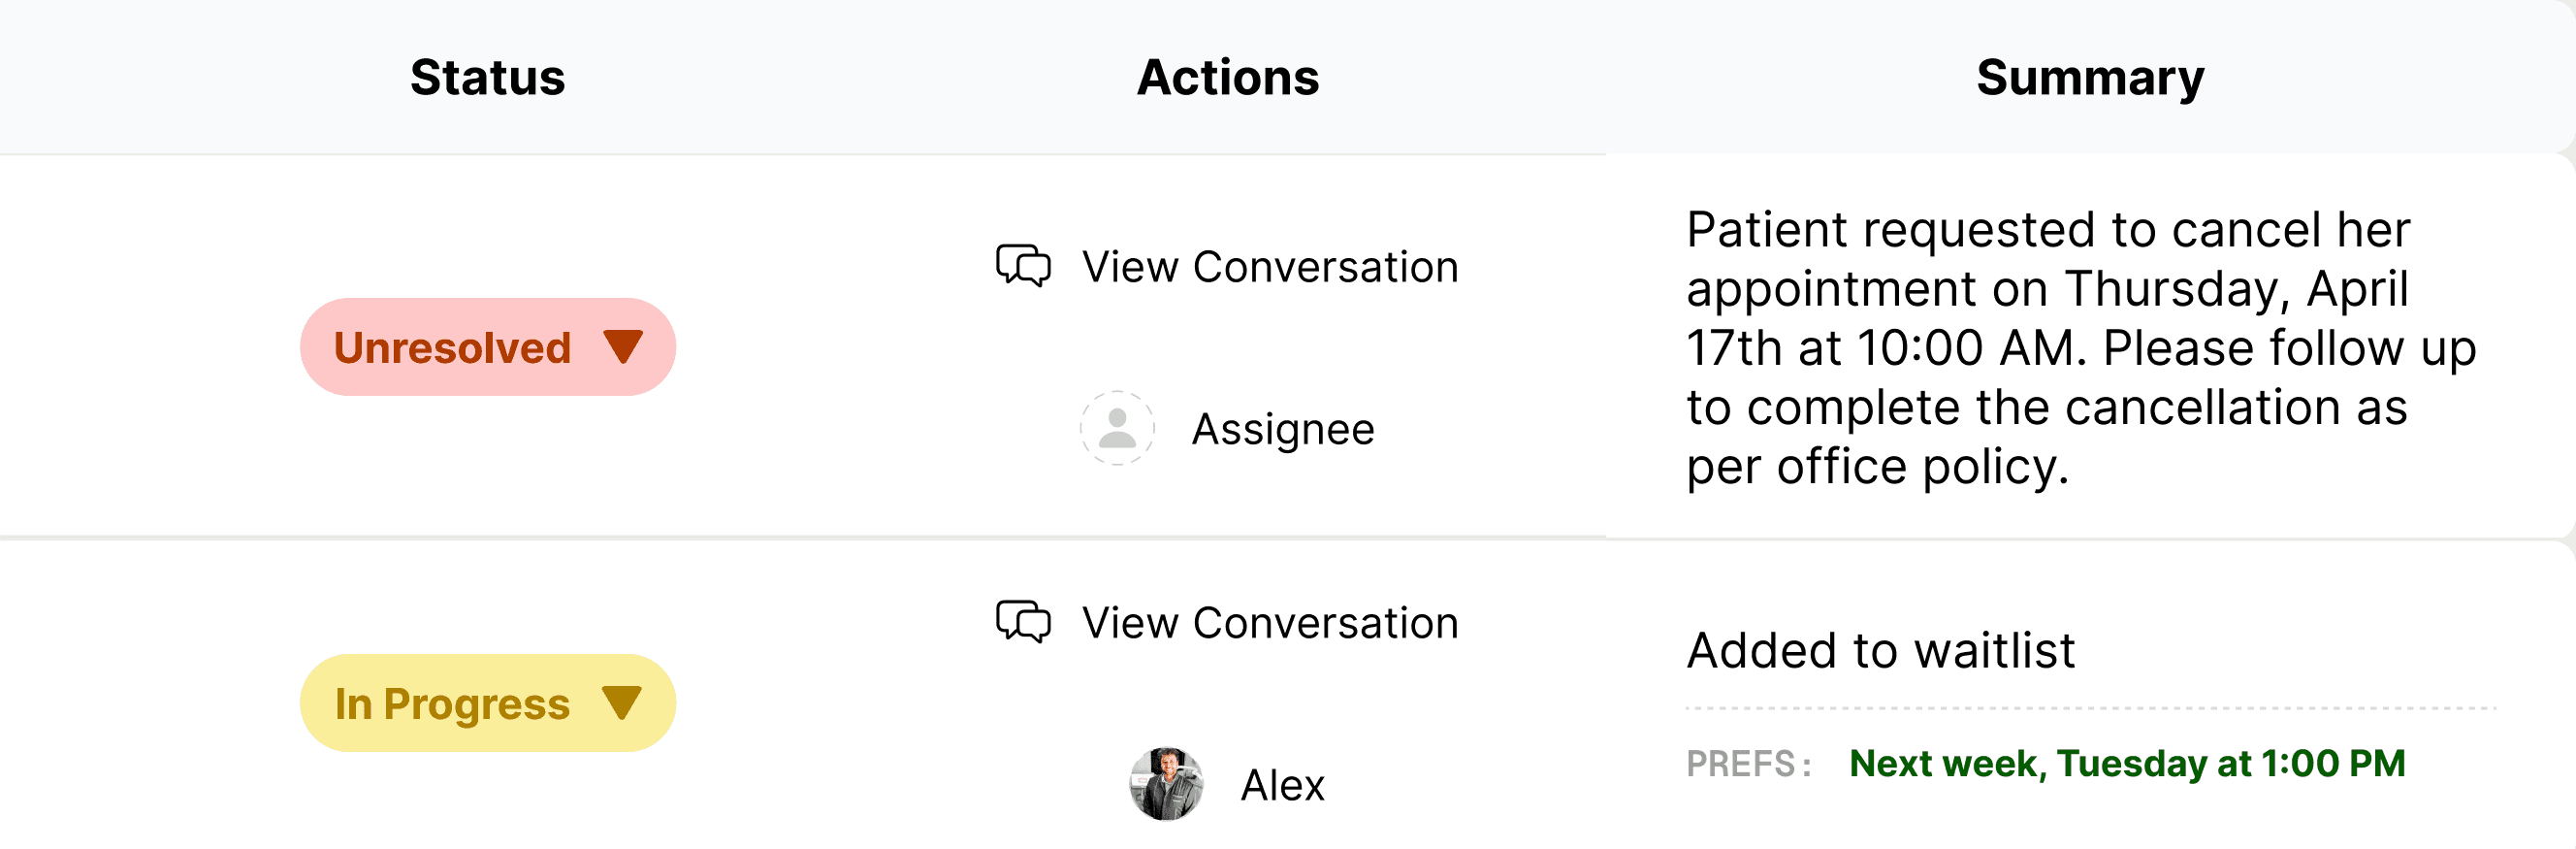2576x849 pixels.
Task: Click the empty assignee placeholder avatar icon
Action: click(1117, 428)
